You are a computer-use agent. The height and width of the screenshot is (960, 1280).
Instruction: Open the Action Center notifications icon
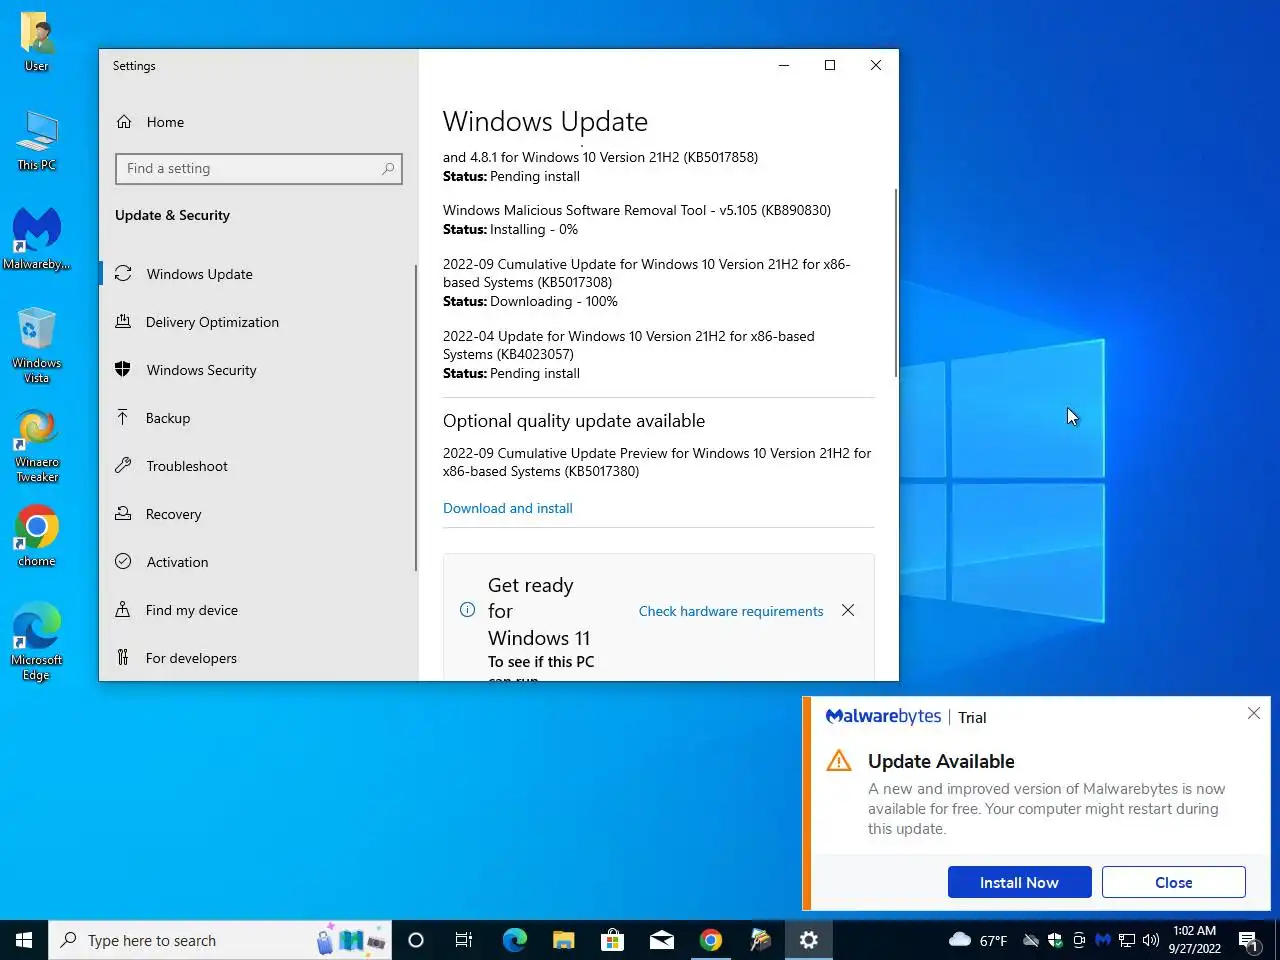[1248, 940]
